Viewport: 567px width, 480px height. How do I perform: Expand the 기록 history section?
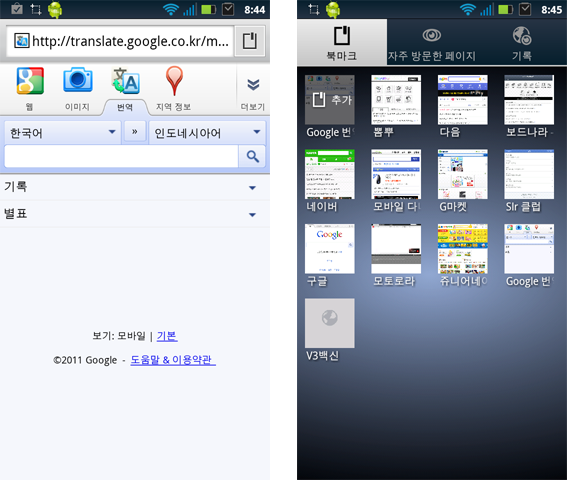pos(135,187)
